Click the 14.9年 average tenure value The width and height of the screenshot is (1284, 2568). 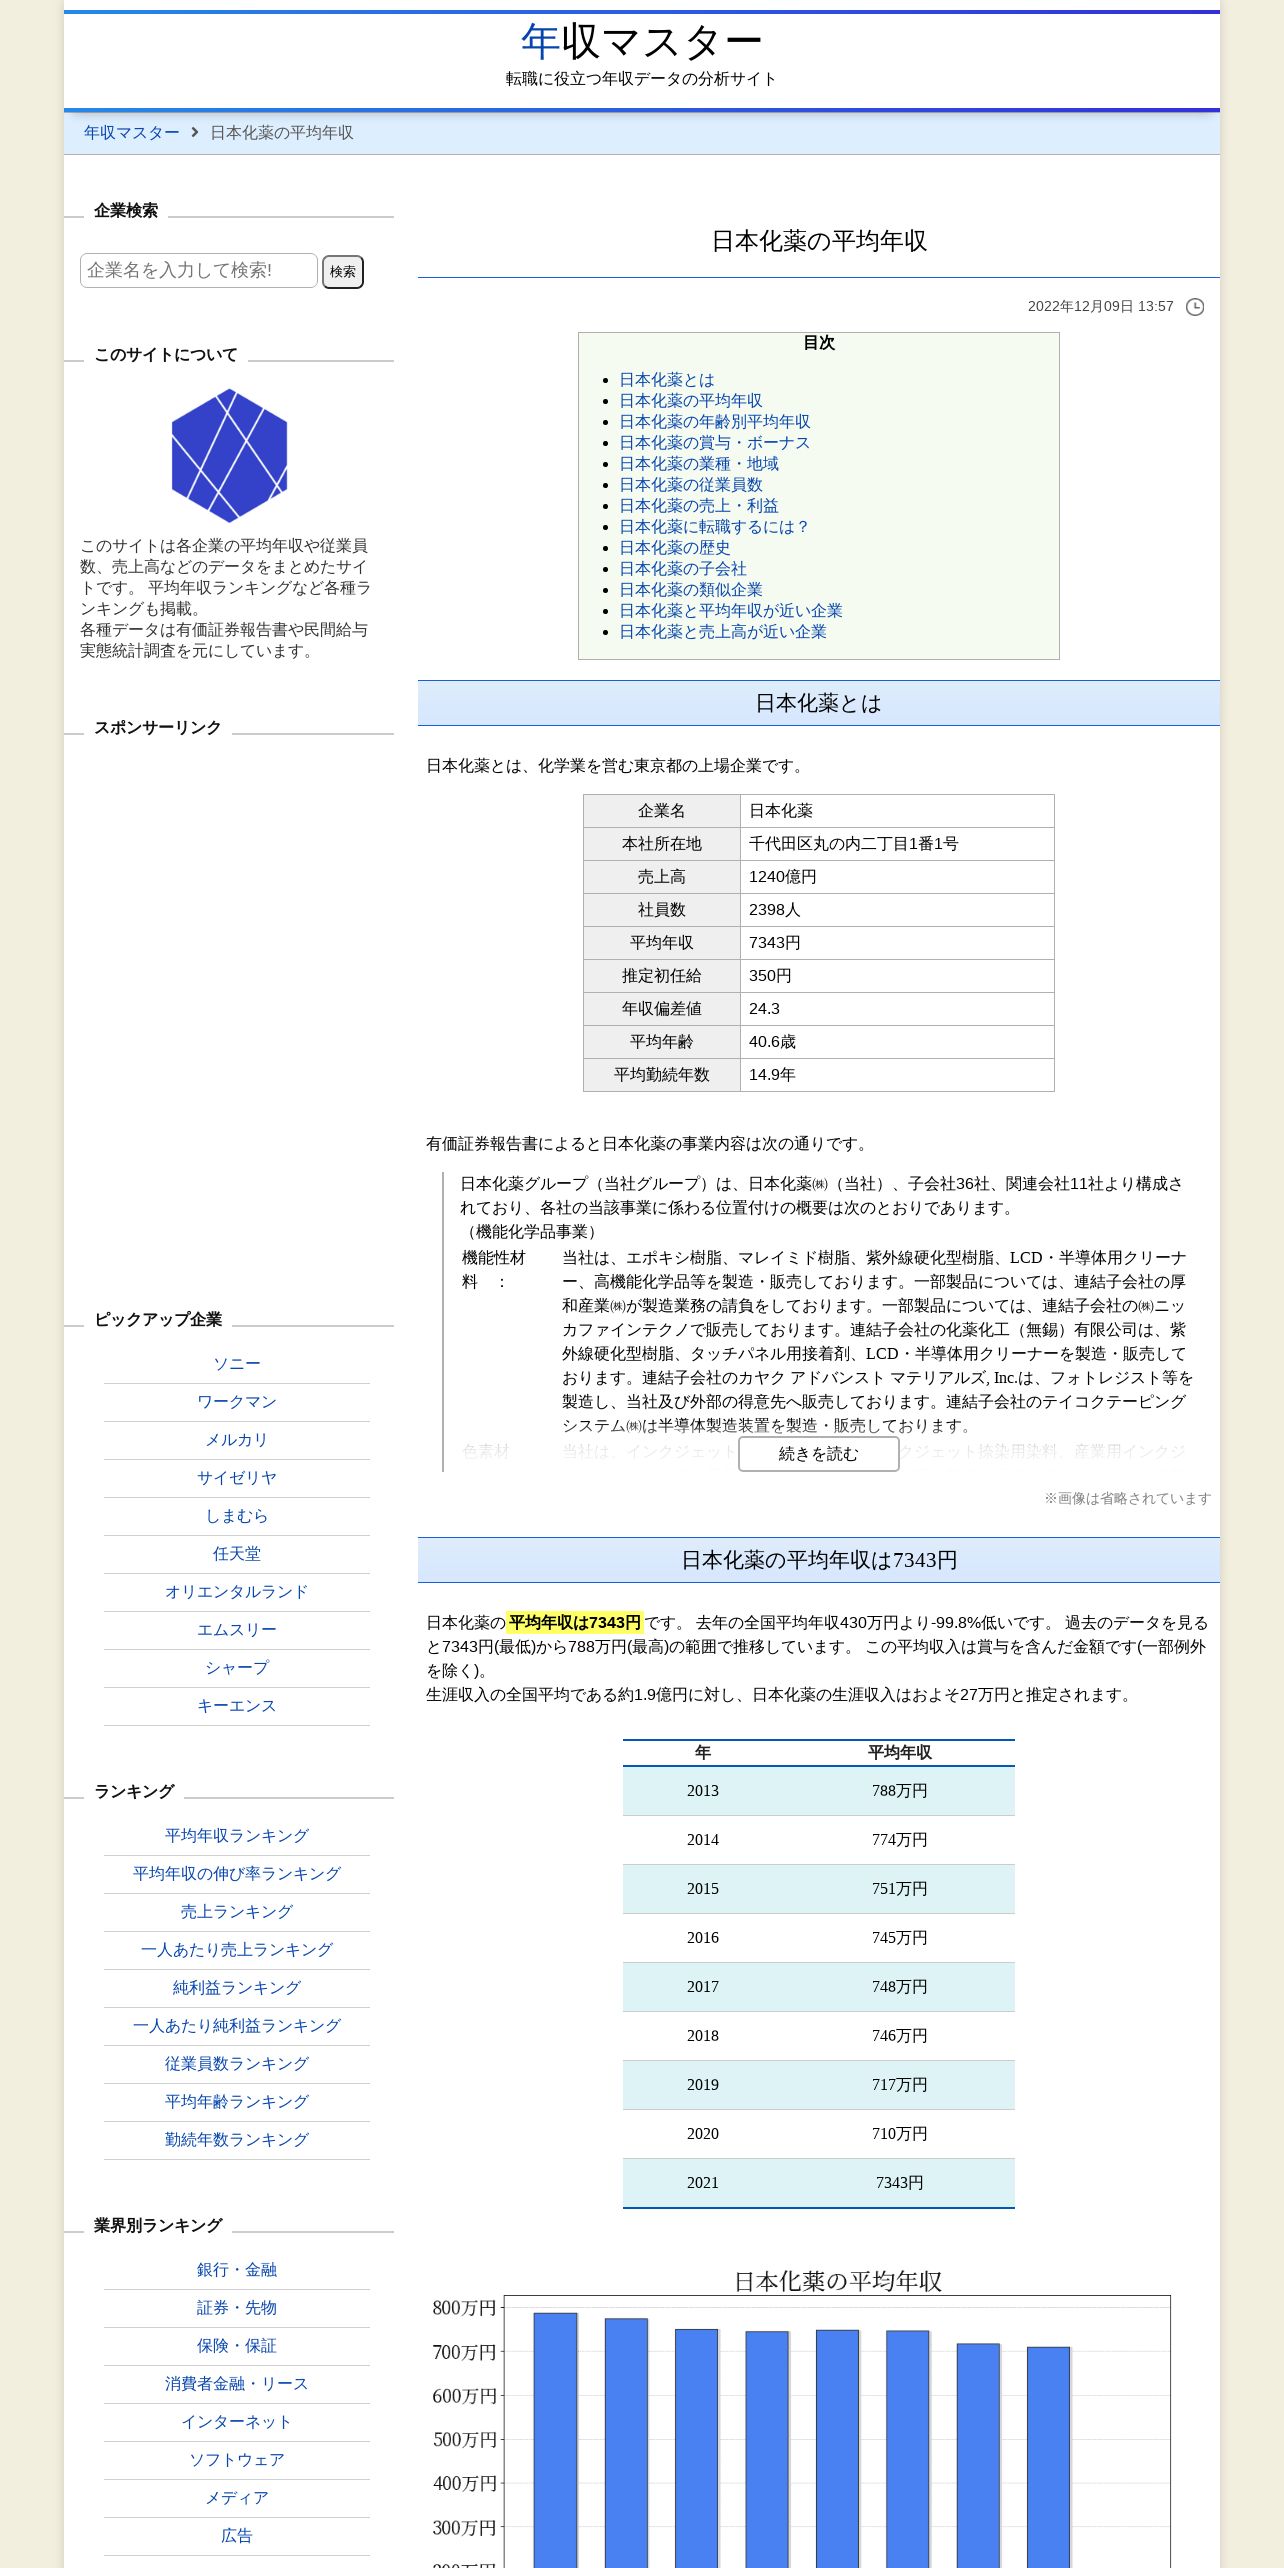click(x=772, y=1075)
